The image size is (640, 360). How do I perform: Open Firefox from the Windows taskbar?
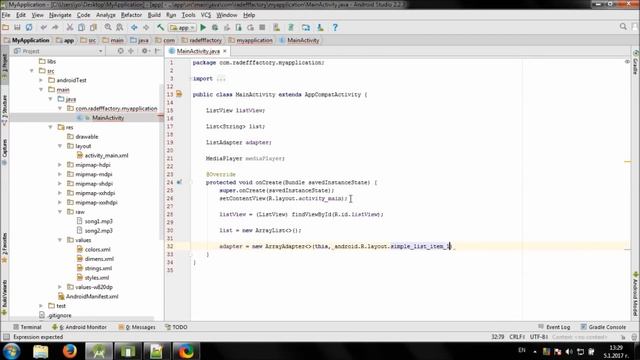[x=70, y=351]
